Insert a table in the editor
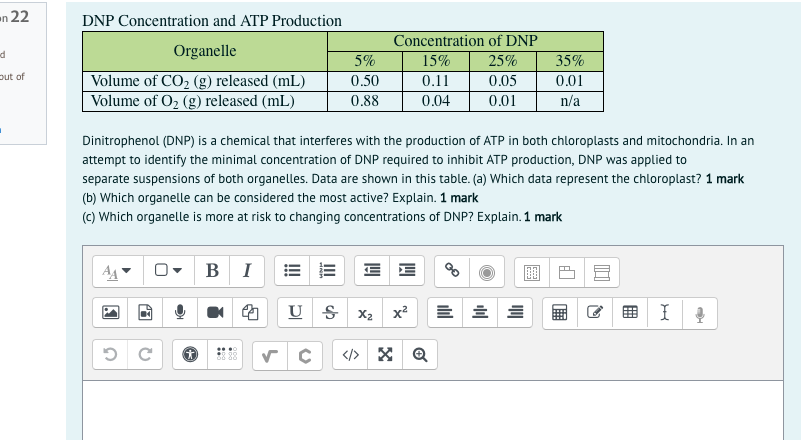This screenshot has width=806, height=440. (630, 313)
